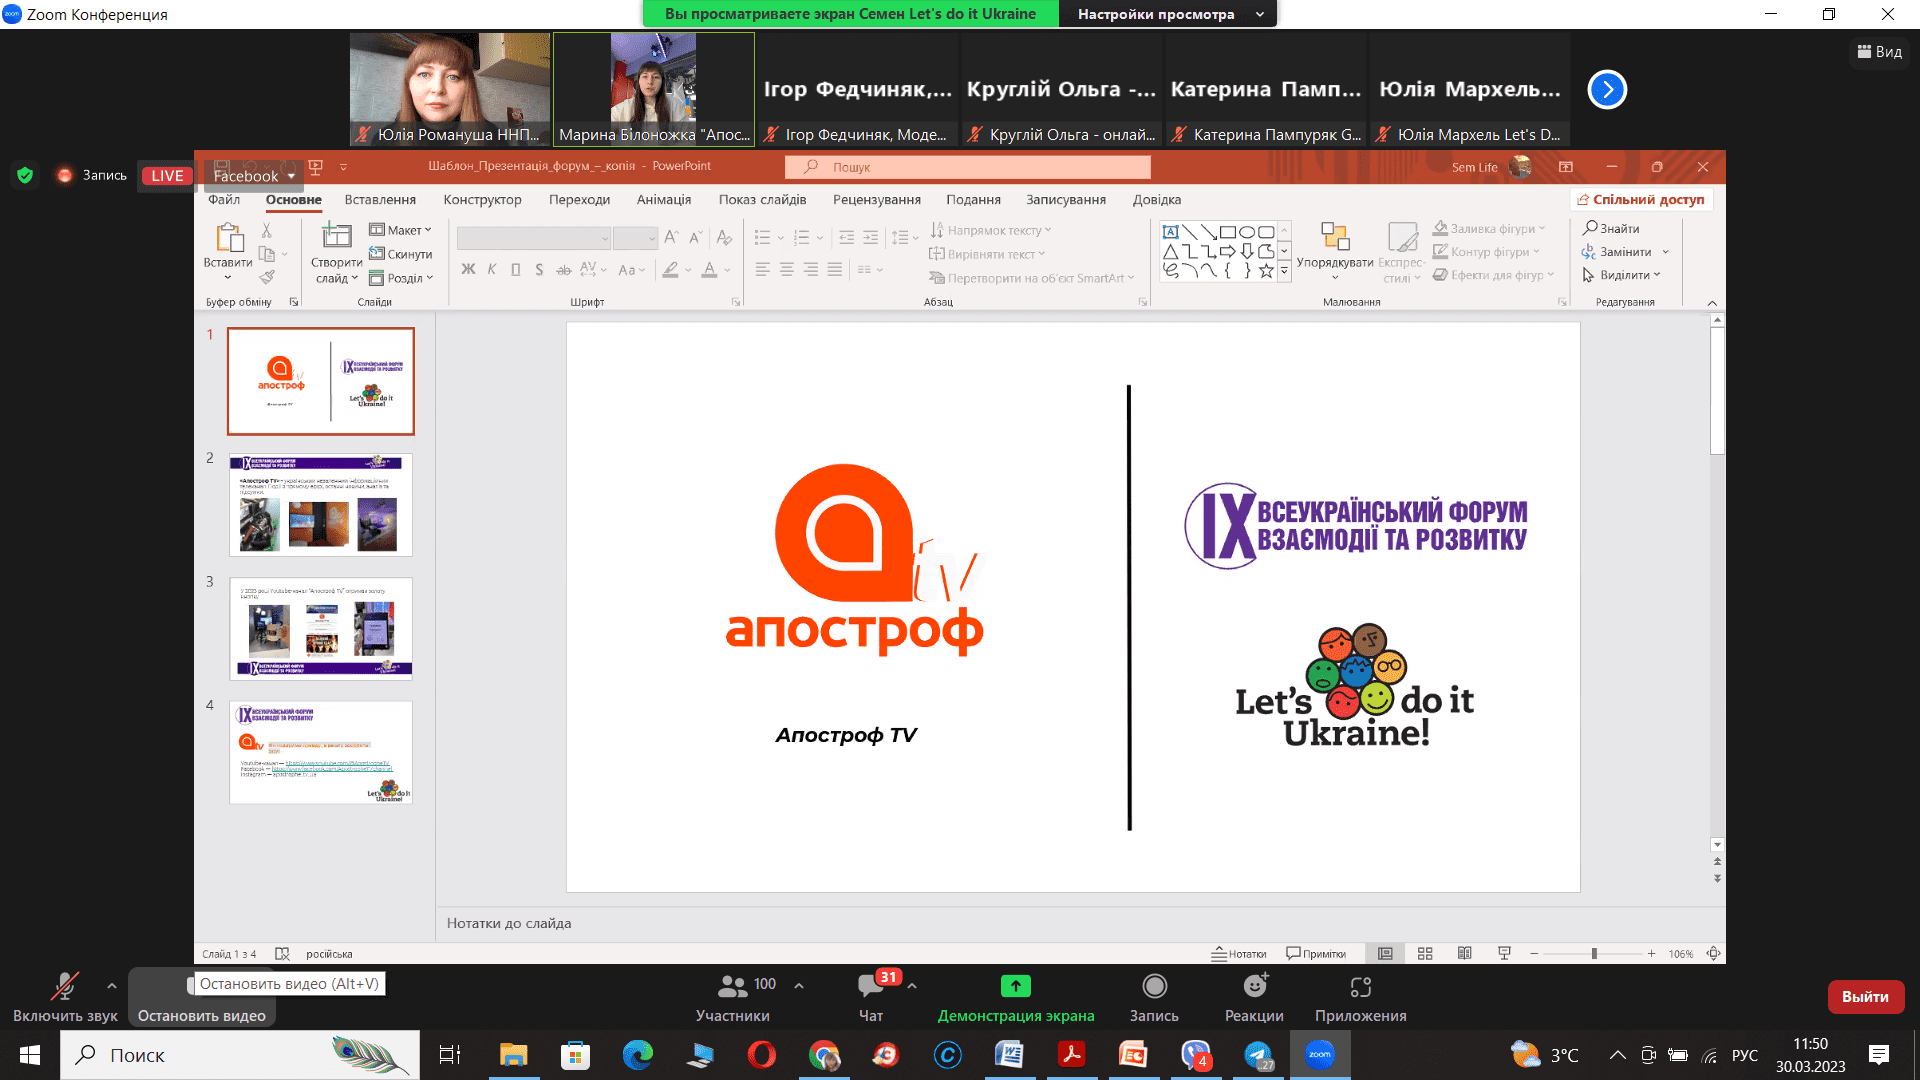Click fit slide to window icon
Viewport: 1920px width, 1080px height.
click(1713, 953)
